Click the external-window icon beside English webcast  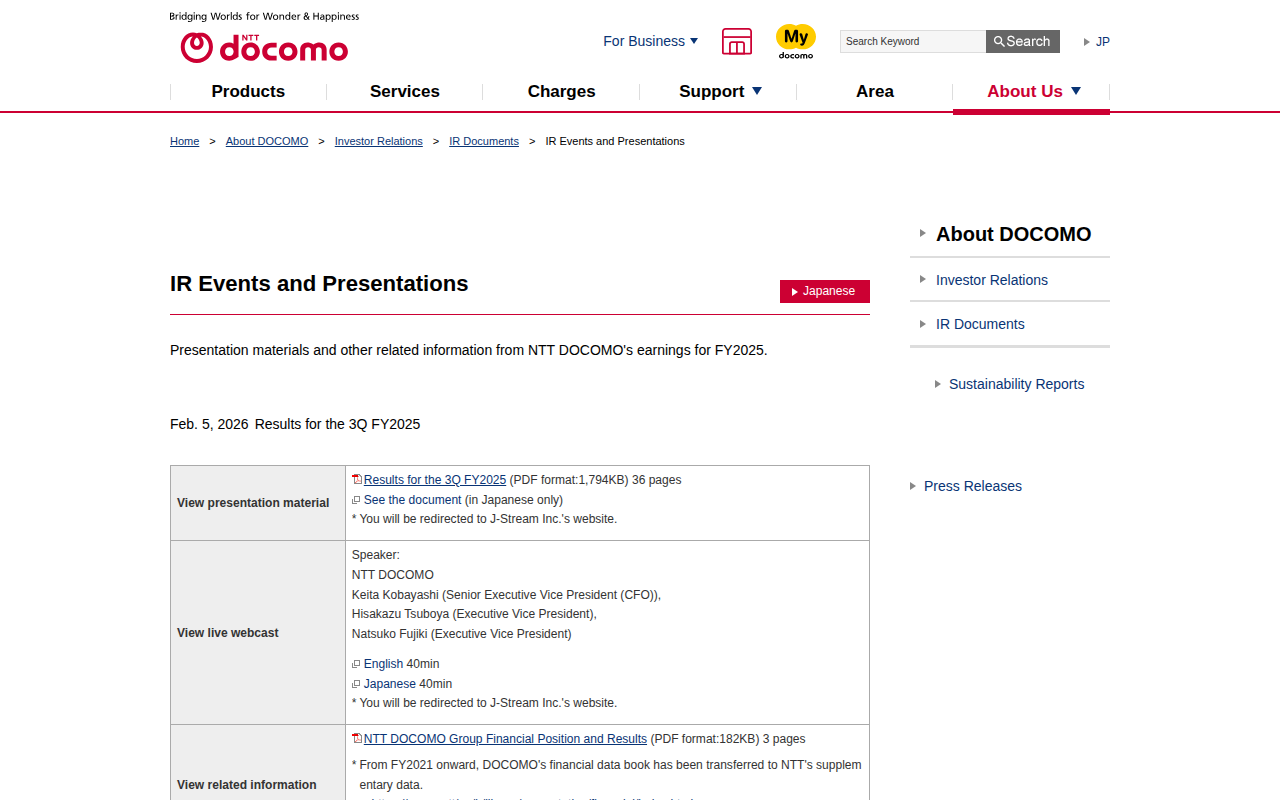pos(356,664)
